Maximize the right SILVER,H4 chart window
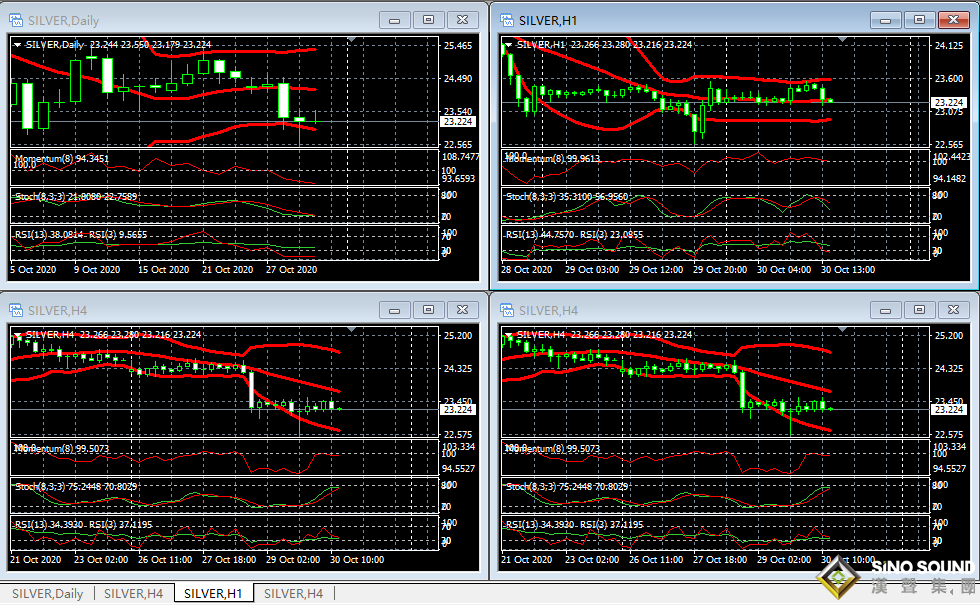980x605 pixels. coord(919,310)
